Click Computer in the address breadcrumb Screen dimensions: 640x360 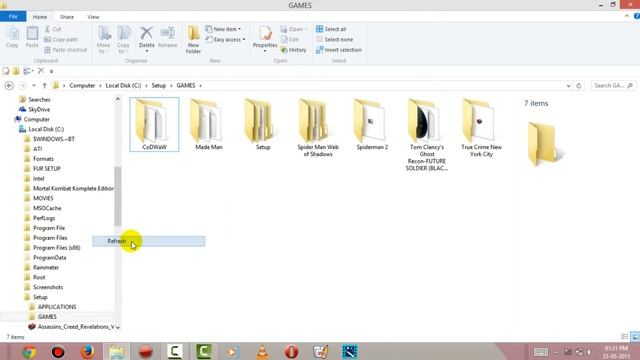click(82, 85)
